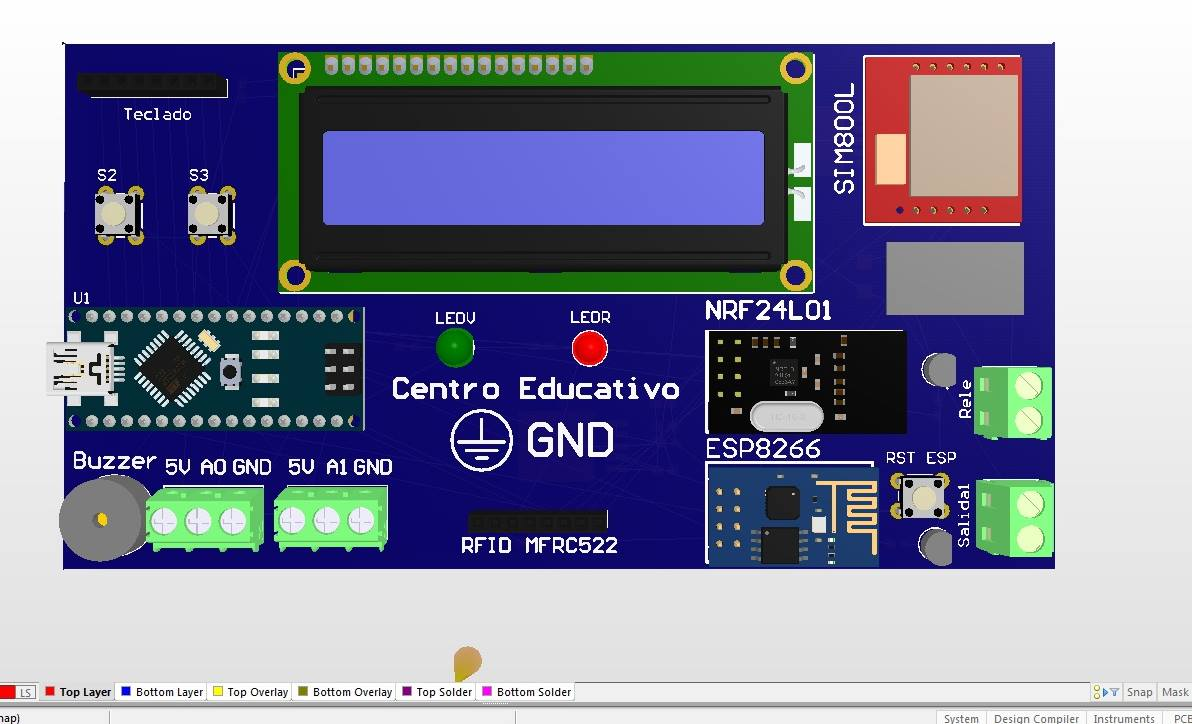Open the System panel button
This screenshot has width=1192, height=724.
(x=961, y=718)
